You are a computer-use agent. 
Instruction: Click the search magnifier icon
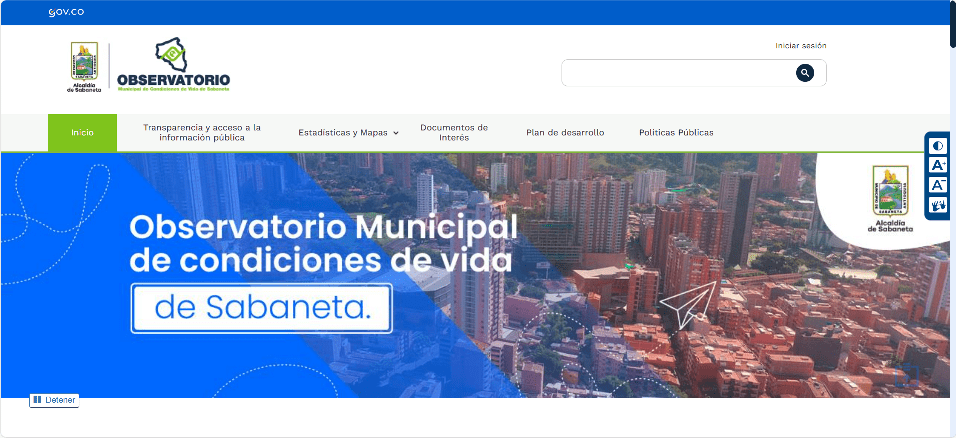tap(804, 73)
